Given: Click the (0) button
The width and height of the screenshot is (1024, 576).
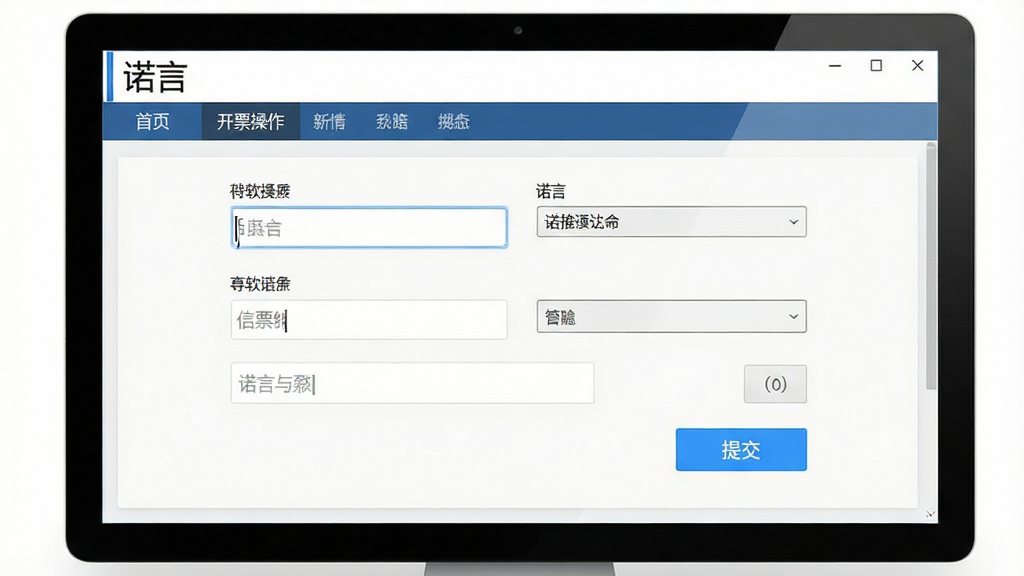Looking at the screenshot, I should [775, 384].
